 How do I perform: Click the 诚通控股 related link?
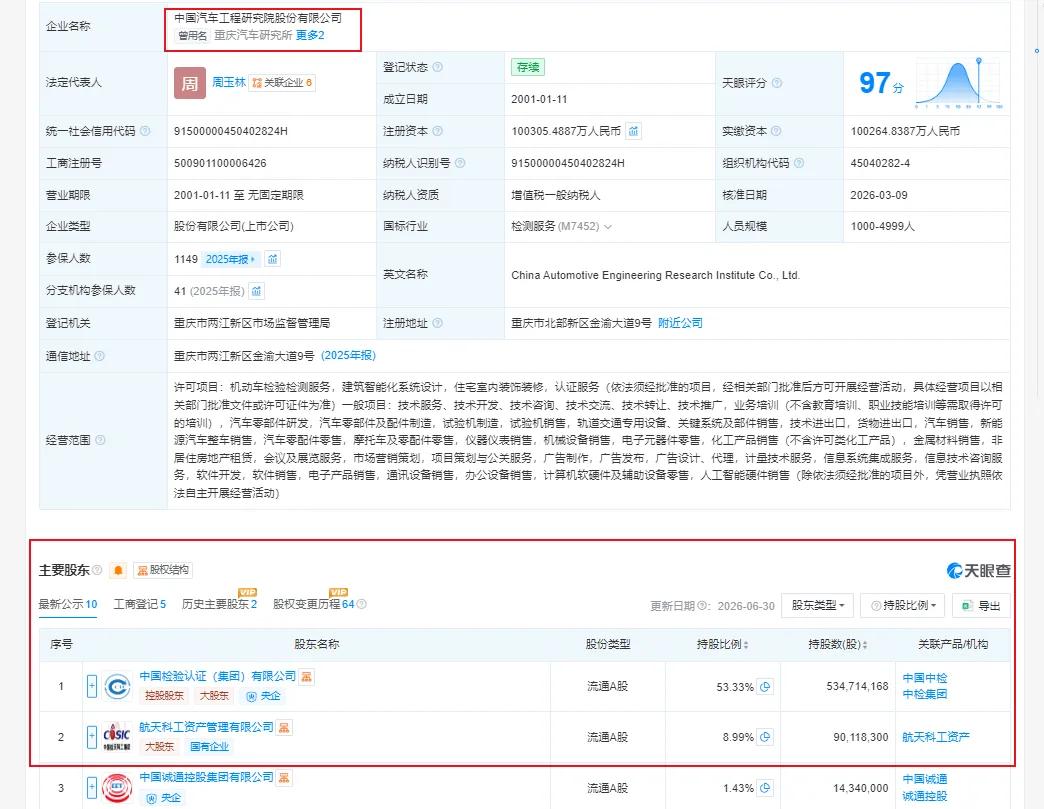pyautogui.click(x=925, y=796)
